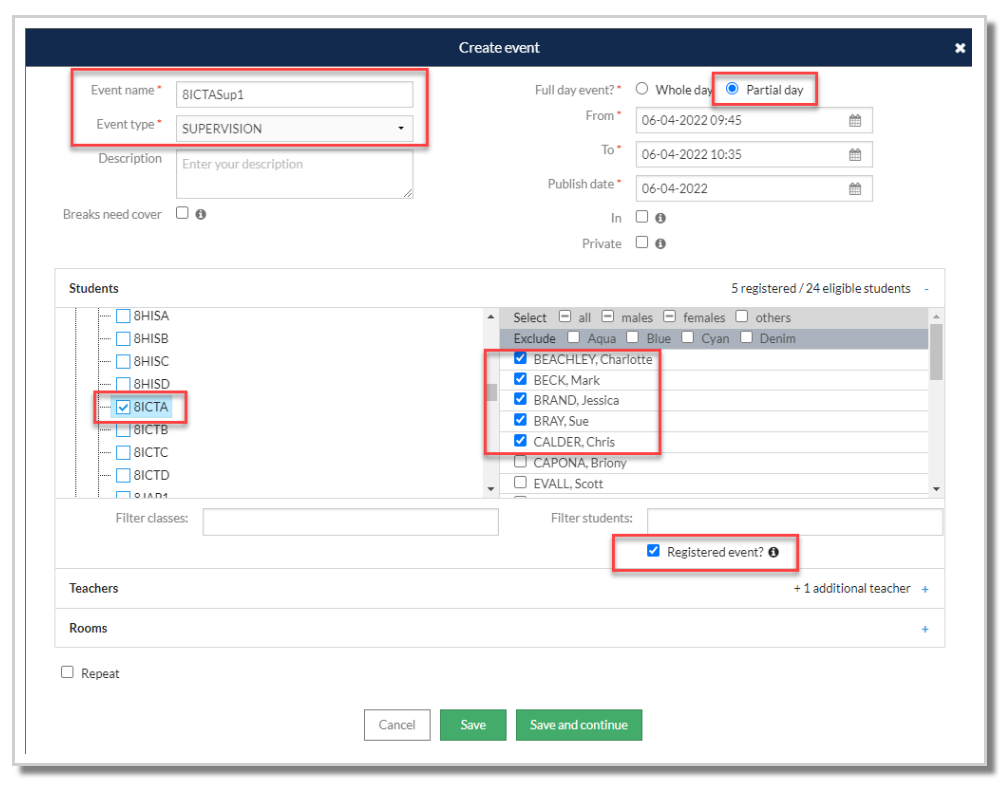Expand the Rooms section with plus
Image resolution: width=1000 pixels, height=785 pixels.
click(x=925, y=629)
